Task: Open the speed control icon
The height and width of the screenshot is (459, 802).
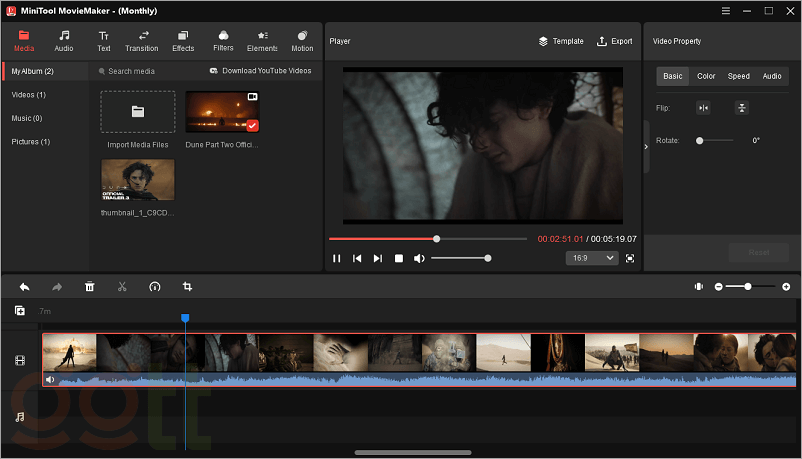Action: coord(154,287)
